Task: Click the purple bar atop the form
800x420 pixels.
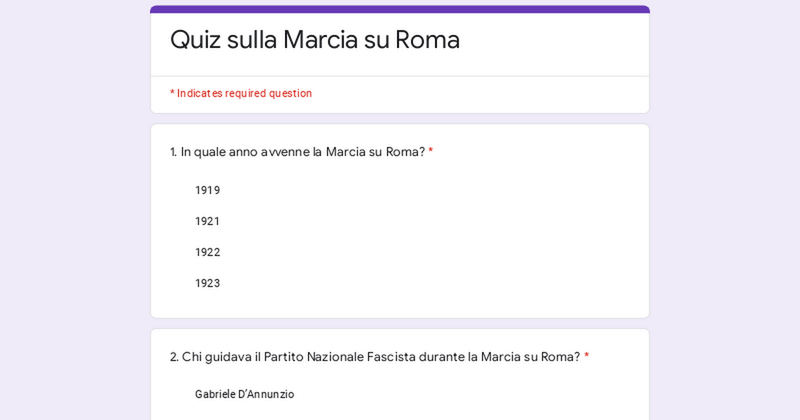Action: [x=400, y=9]
